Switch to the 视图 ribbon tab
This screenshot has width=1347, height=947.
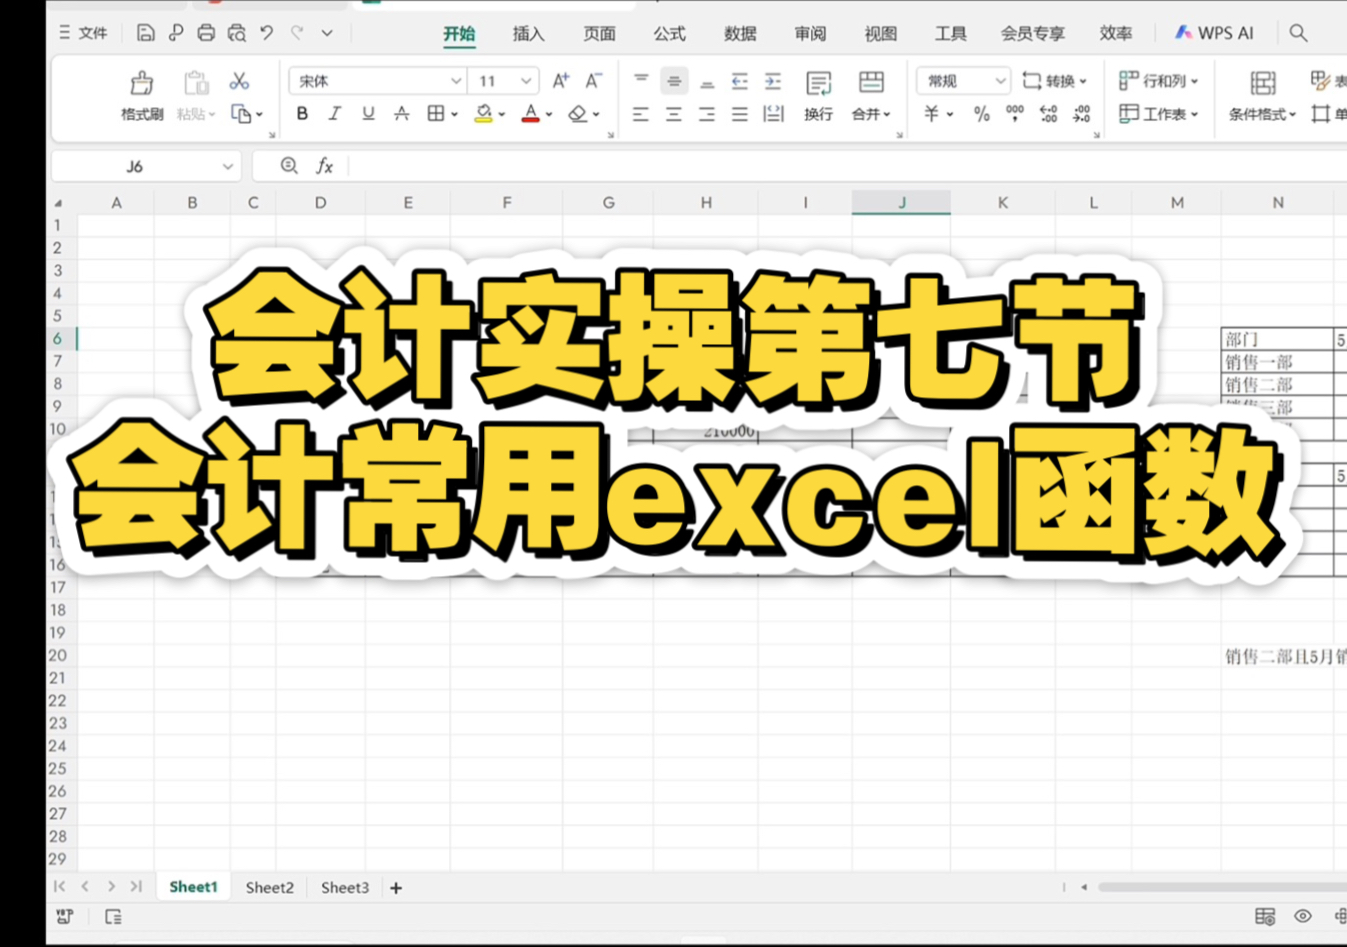tap(880, 34)
